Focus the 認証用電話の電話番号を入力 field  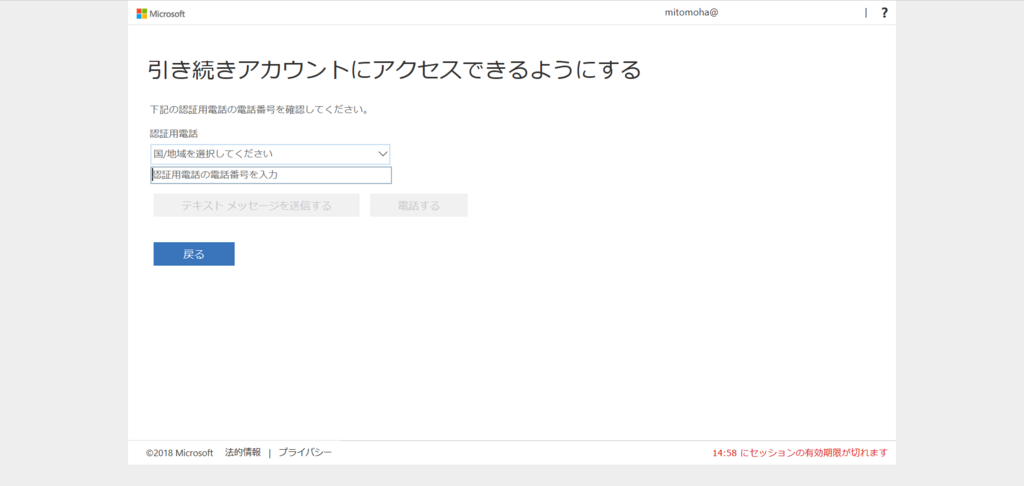click(271, 175)
